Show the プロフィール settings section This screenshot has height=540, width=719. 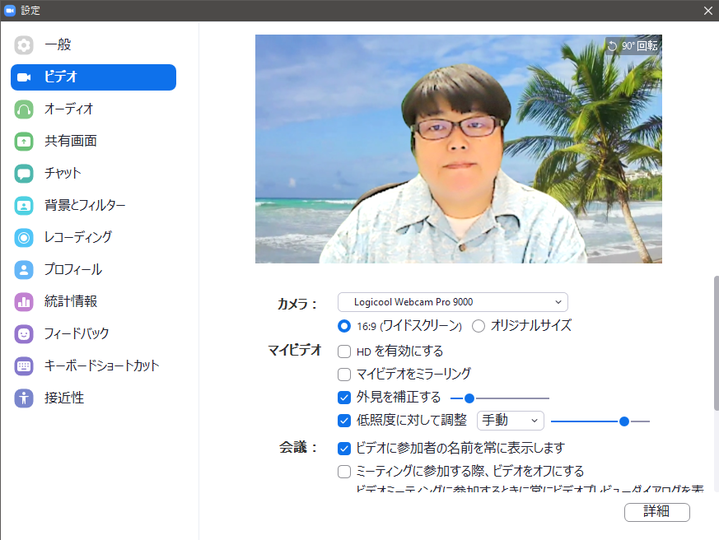tap(93, 270)
